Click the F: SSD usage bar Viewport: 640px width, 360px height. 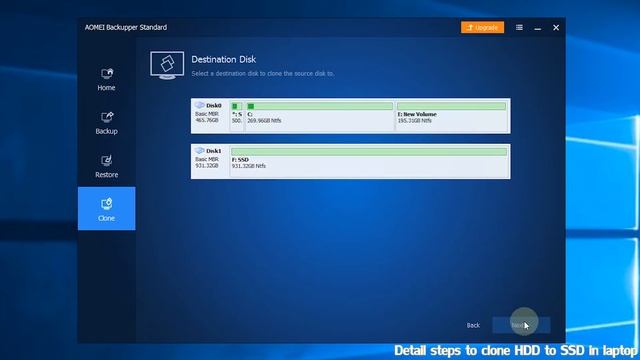point(369,152)
